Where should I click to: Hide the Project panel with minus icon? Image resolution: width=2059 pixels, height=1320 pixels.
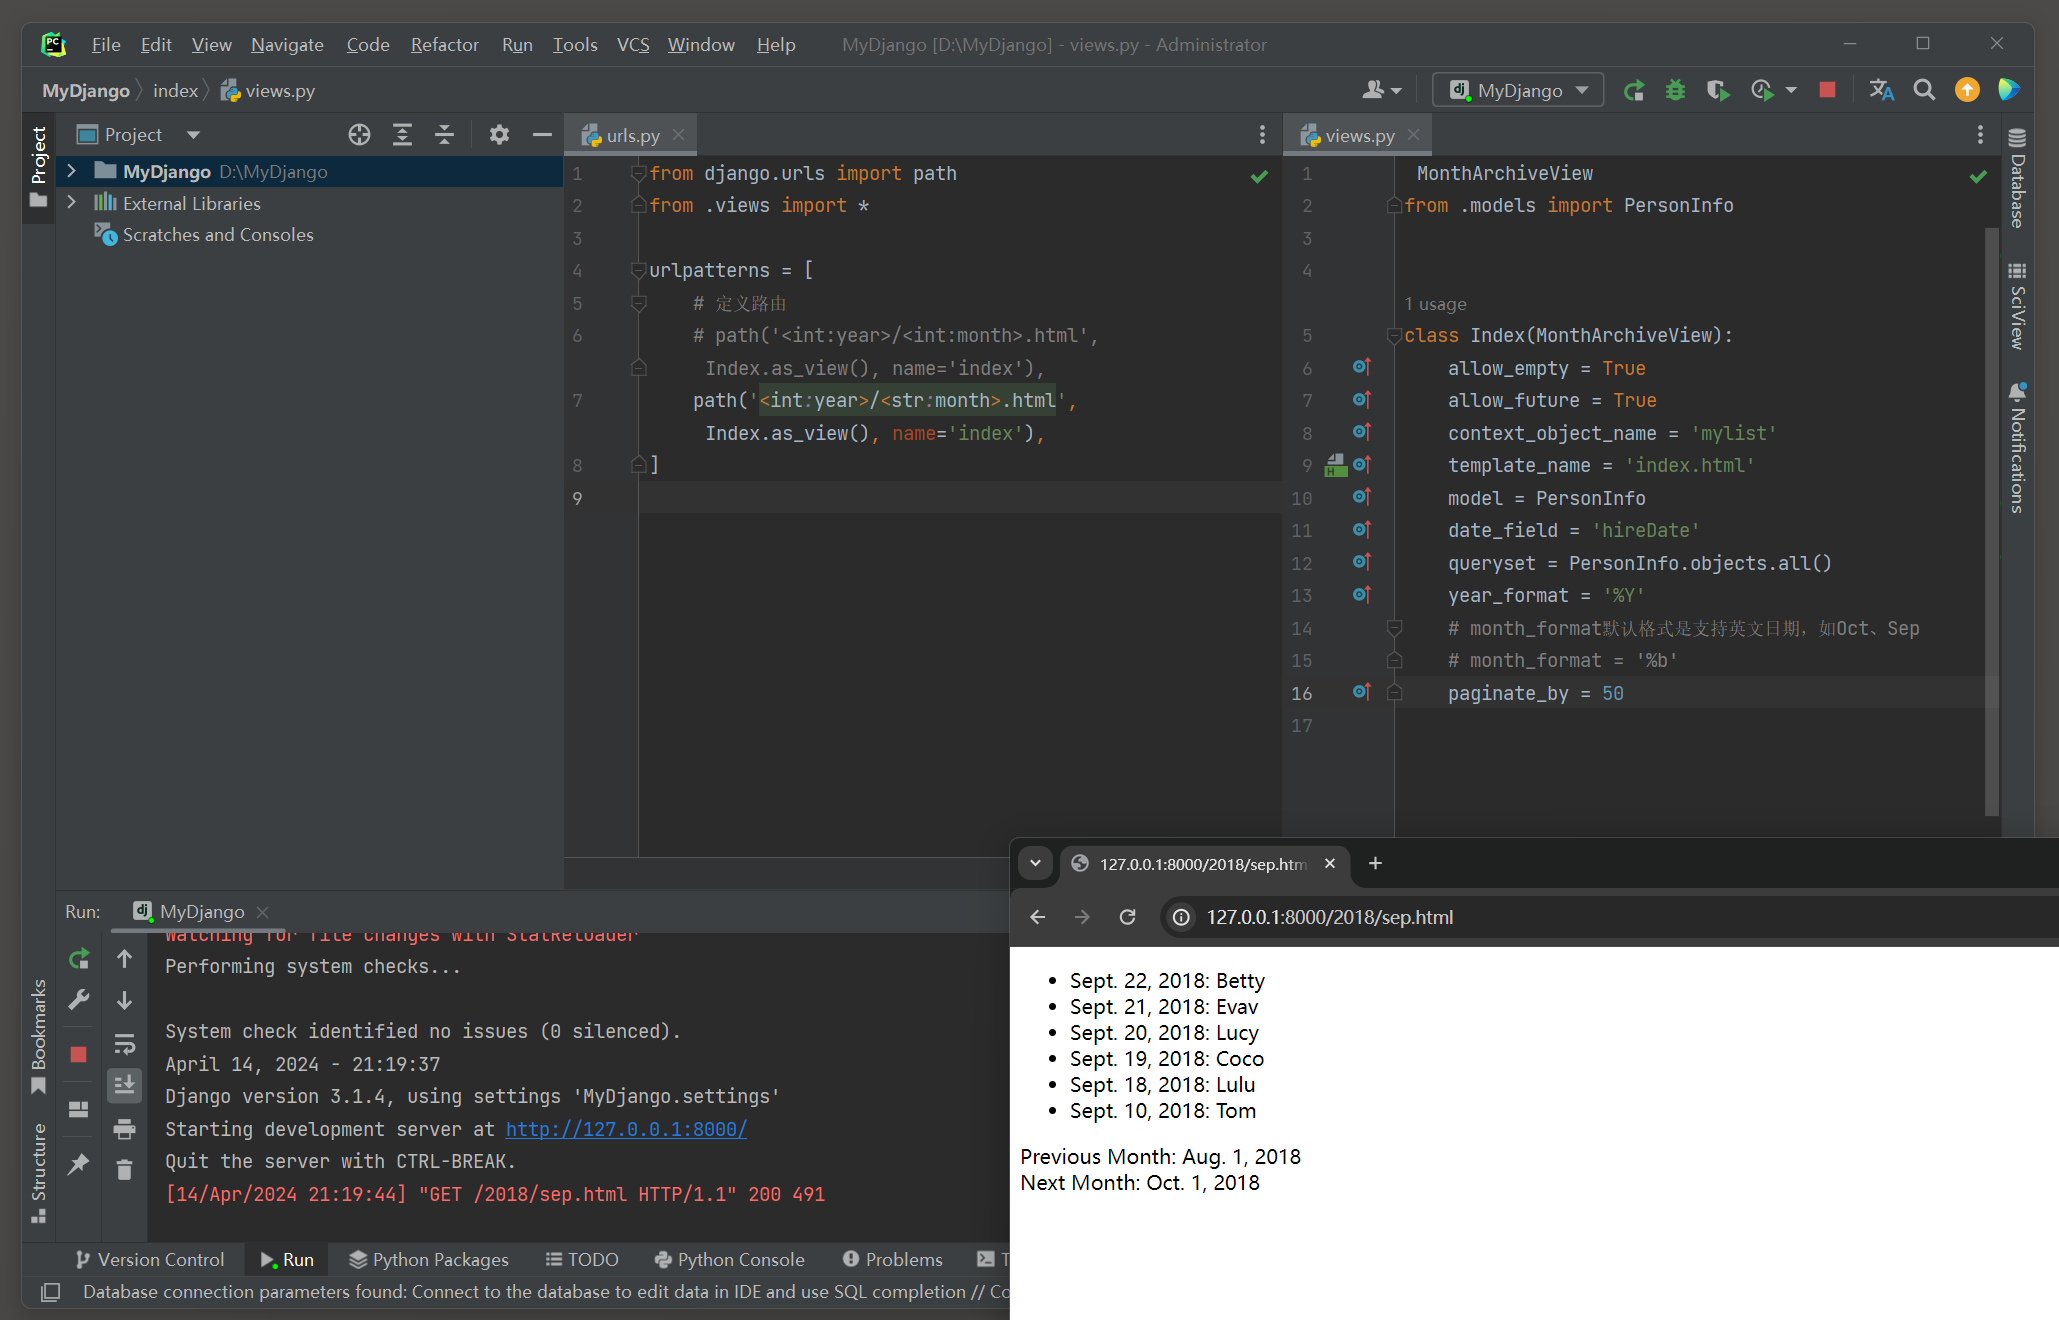click(x=542, y=135)
